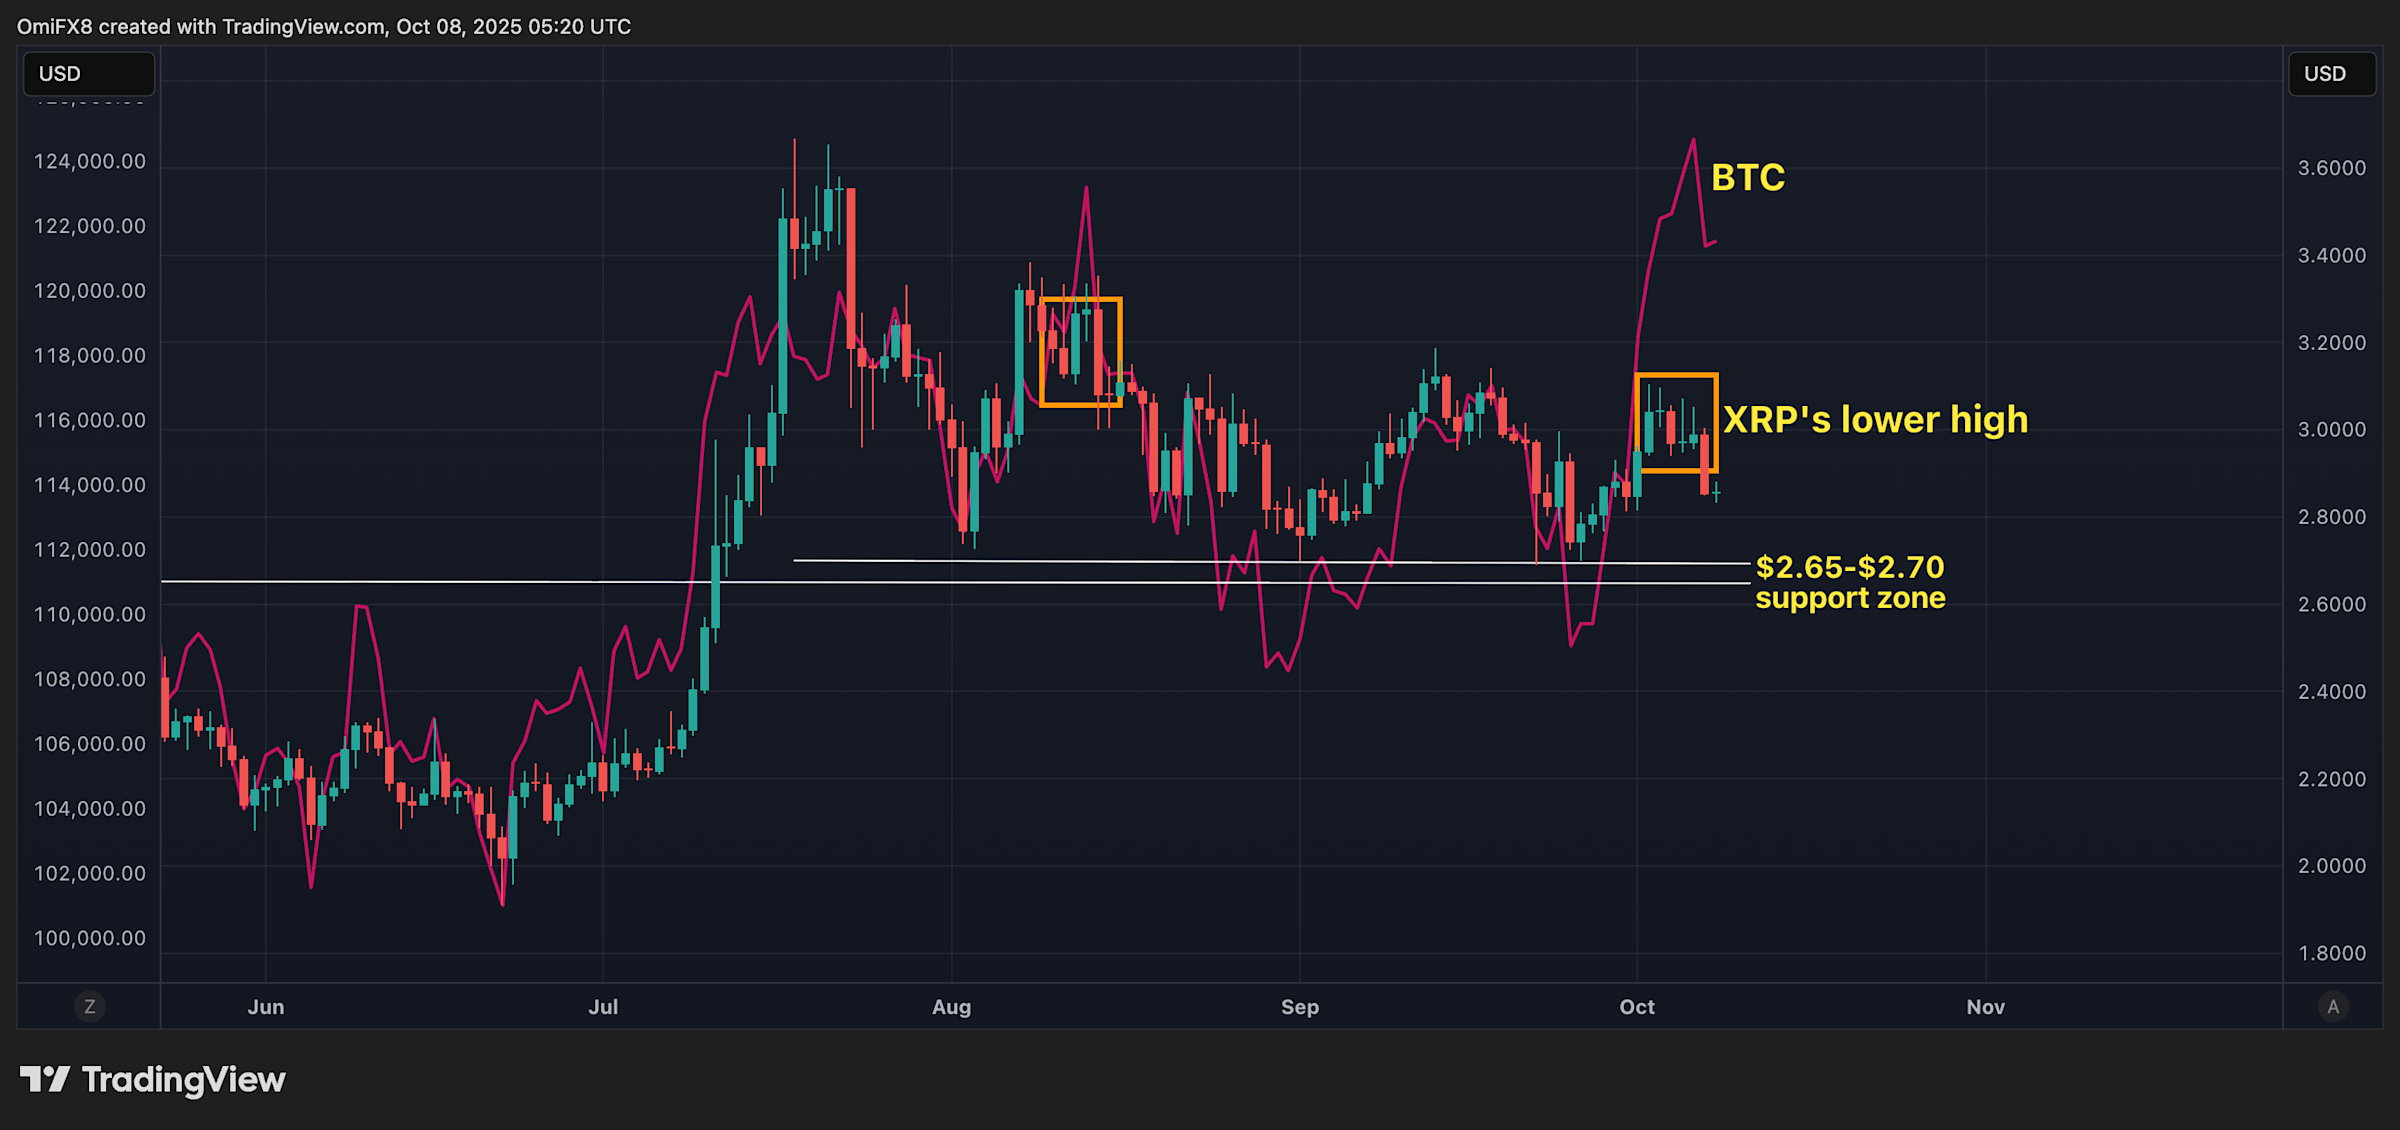This screenshot has width=2400, height=1130.
Task: Click 3.6000 on the right price scale
Action: 2331,168
